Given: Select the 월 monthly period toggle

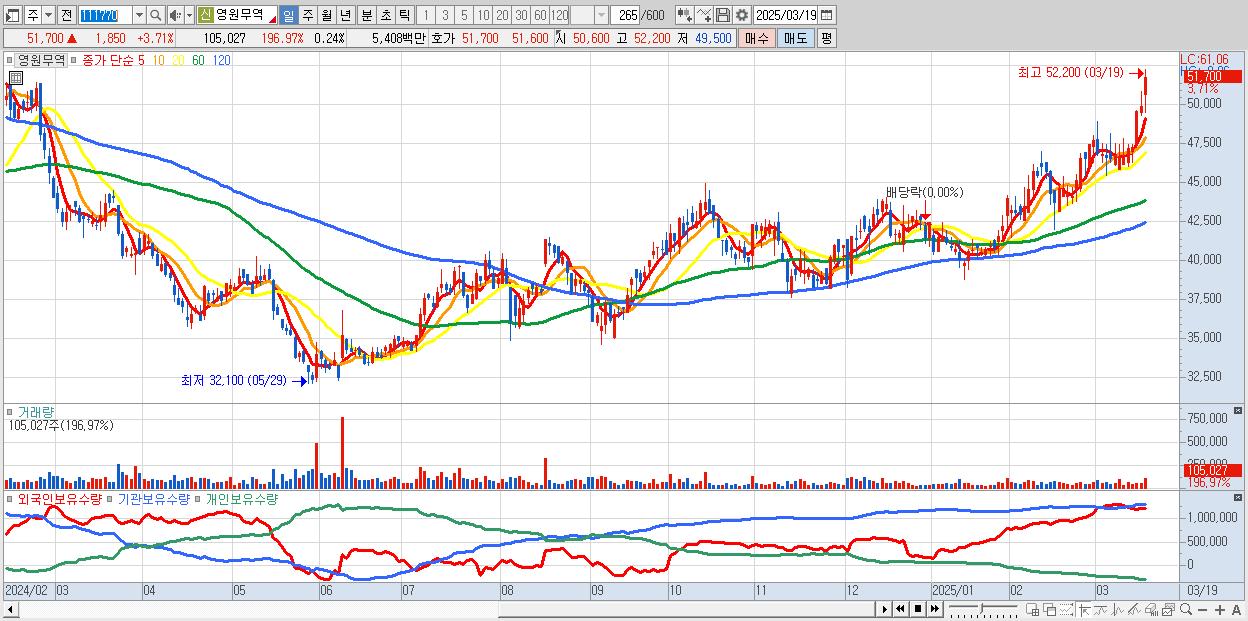Looking at the screenshot, I should pyautogui.click(x=326, y=15).
